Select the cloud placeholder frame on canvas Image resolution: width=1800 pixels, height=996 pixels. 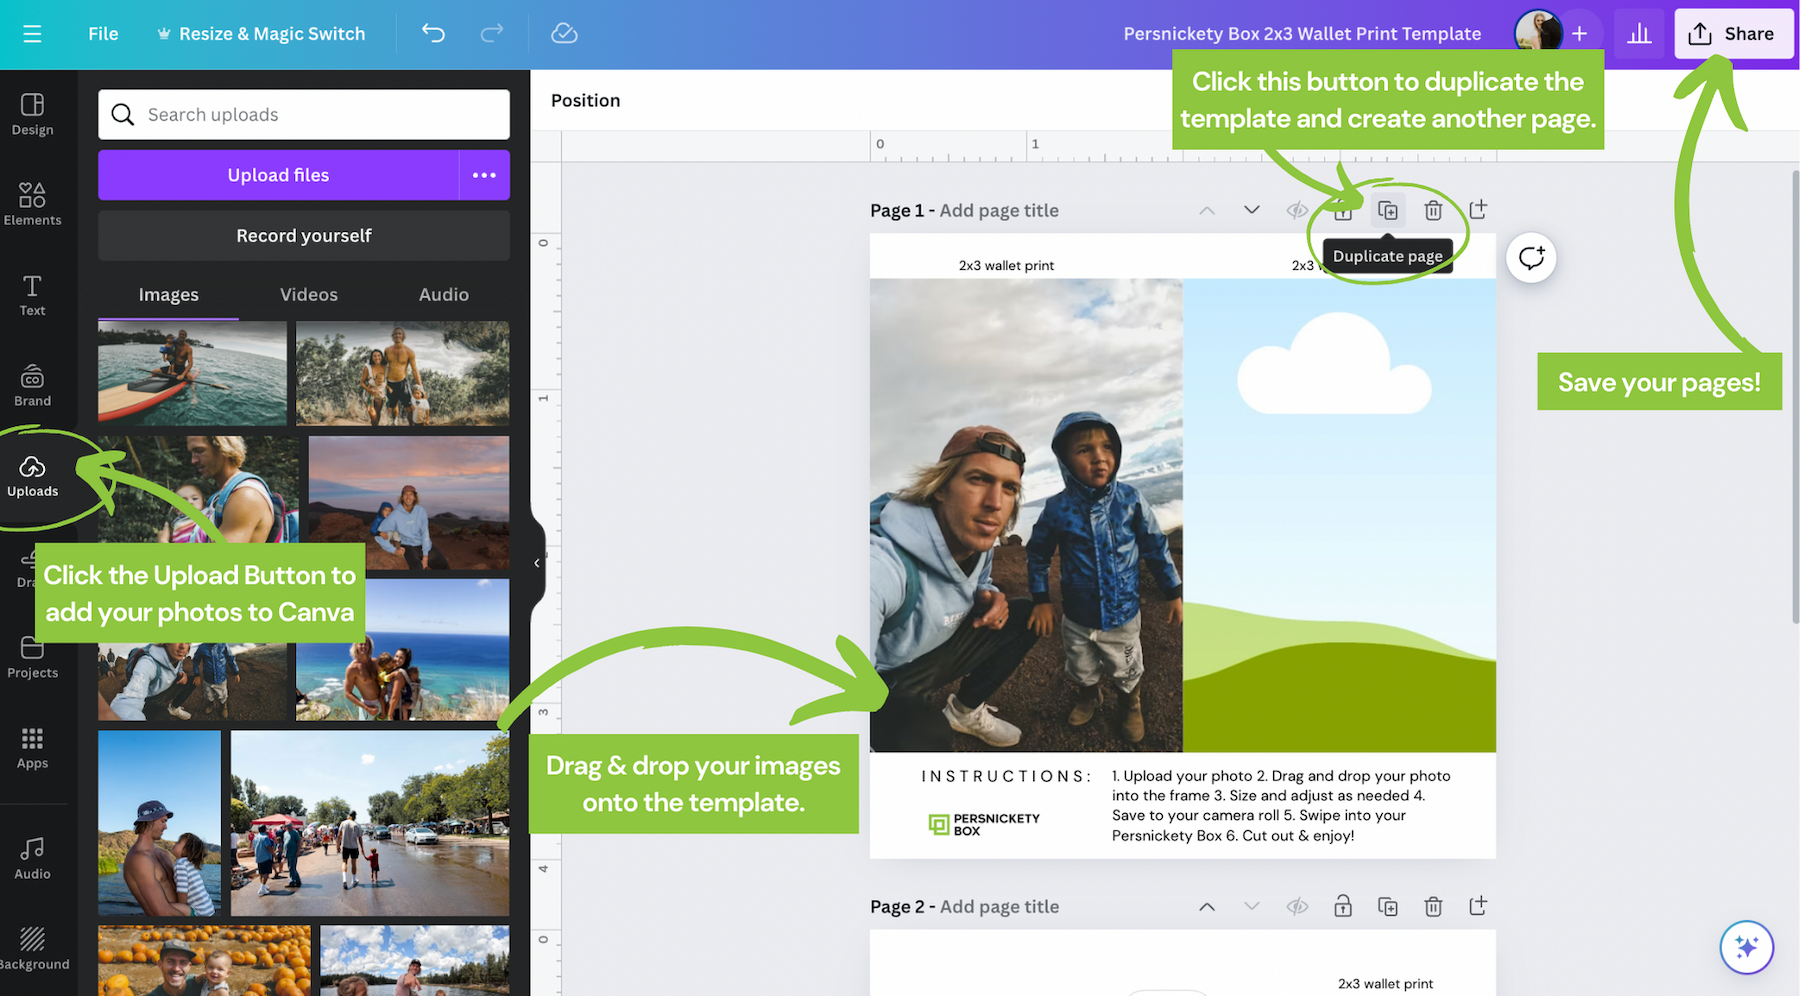[x=1340, y=515]
